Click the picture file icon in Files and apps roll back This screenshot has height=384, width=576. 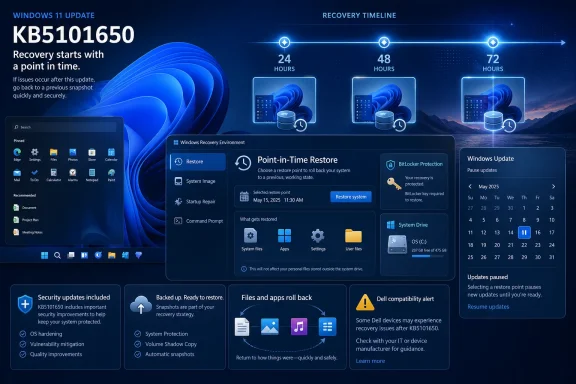[270, 326]
